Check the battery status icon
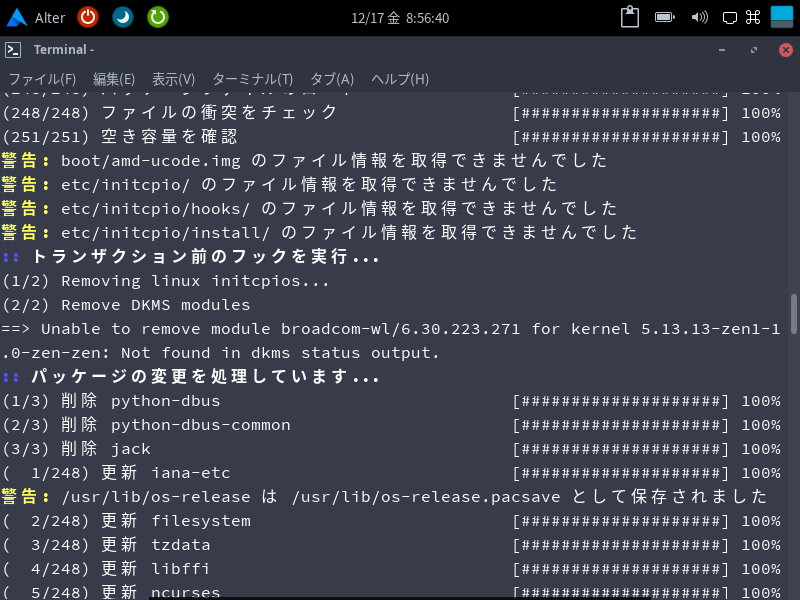This screenshot has height=600, width=800. coord(663,17)
